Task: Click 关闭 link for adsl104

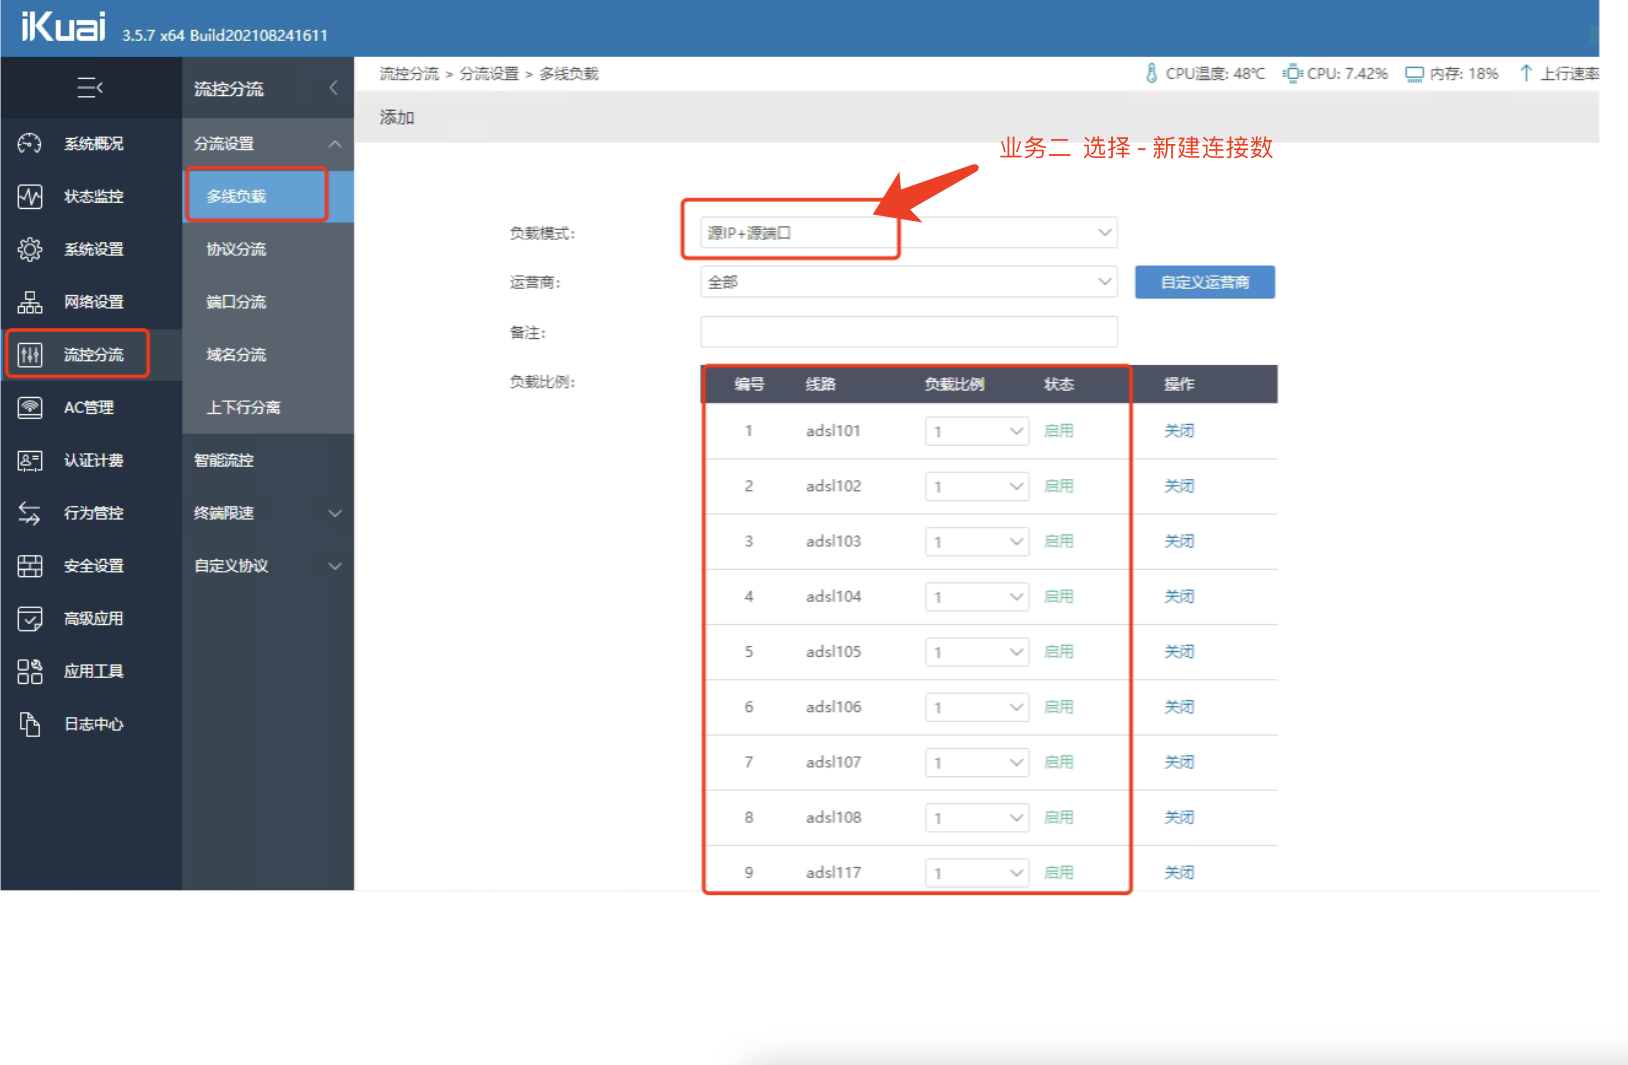Action: [1179, 596]
